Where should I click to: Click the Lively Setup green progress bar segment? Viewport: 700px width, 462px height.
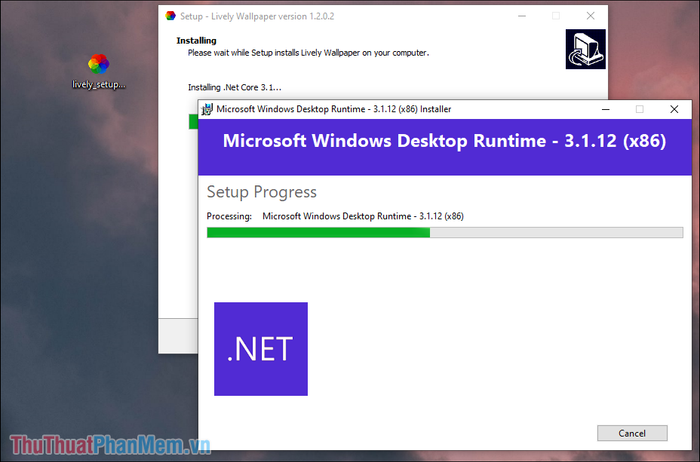[x=193, y=121]
